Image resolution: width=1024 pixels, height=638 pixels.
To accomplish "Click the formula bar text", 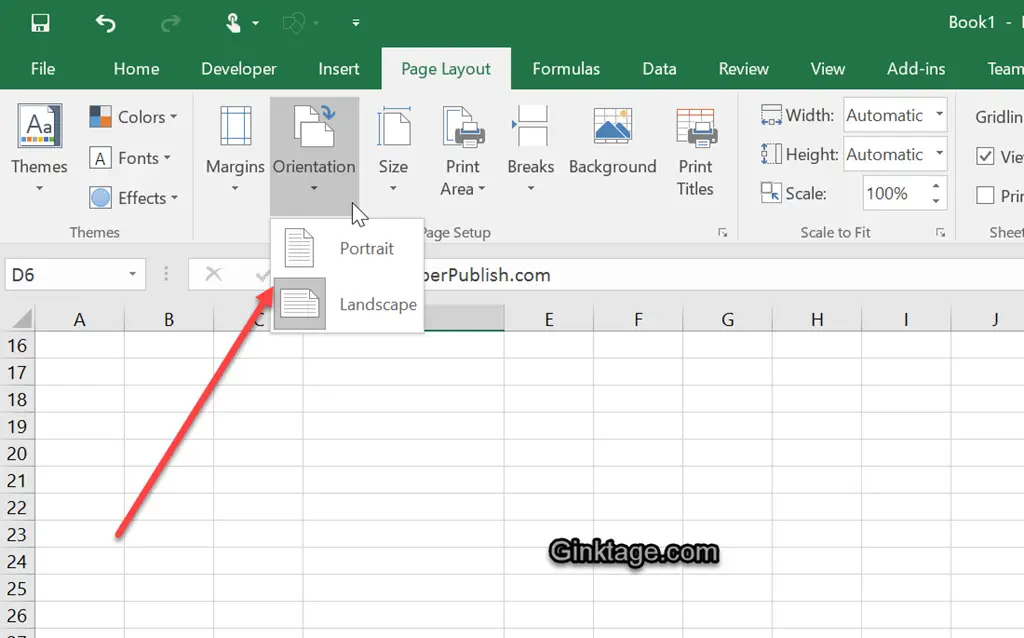I will 487,275.
